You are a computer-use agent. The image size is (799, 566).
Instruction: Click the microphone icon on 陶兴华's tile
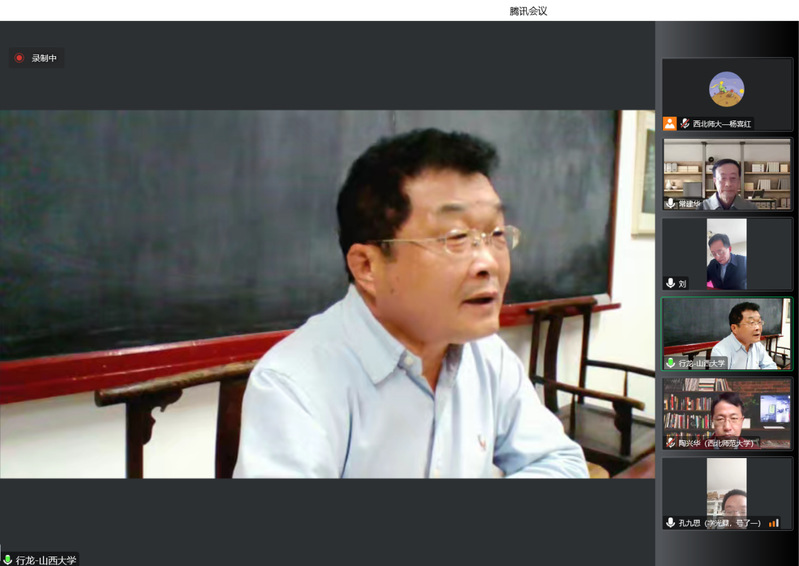(x=670, y=442)
